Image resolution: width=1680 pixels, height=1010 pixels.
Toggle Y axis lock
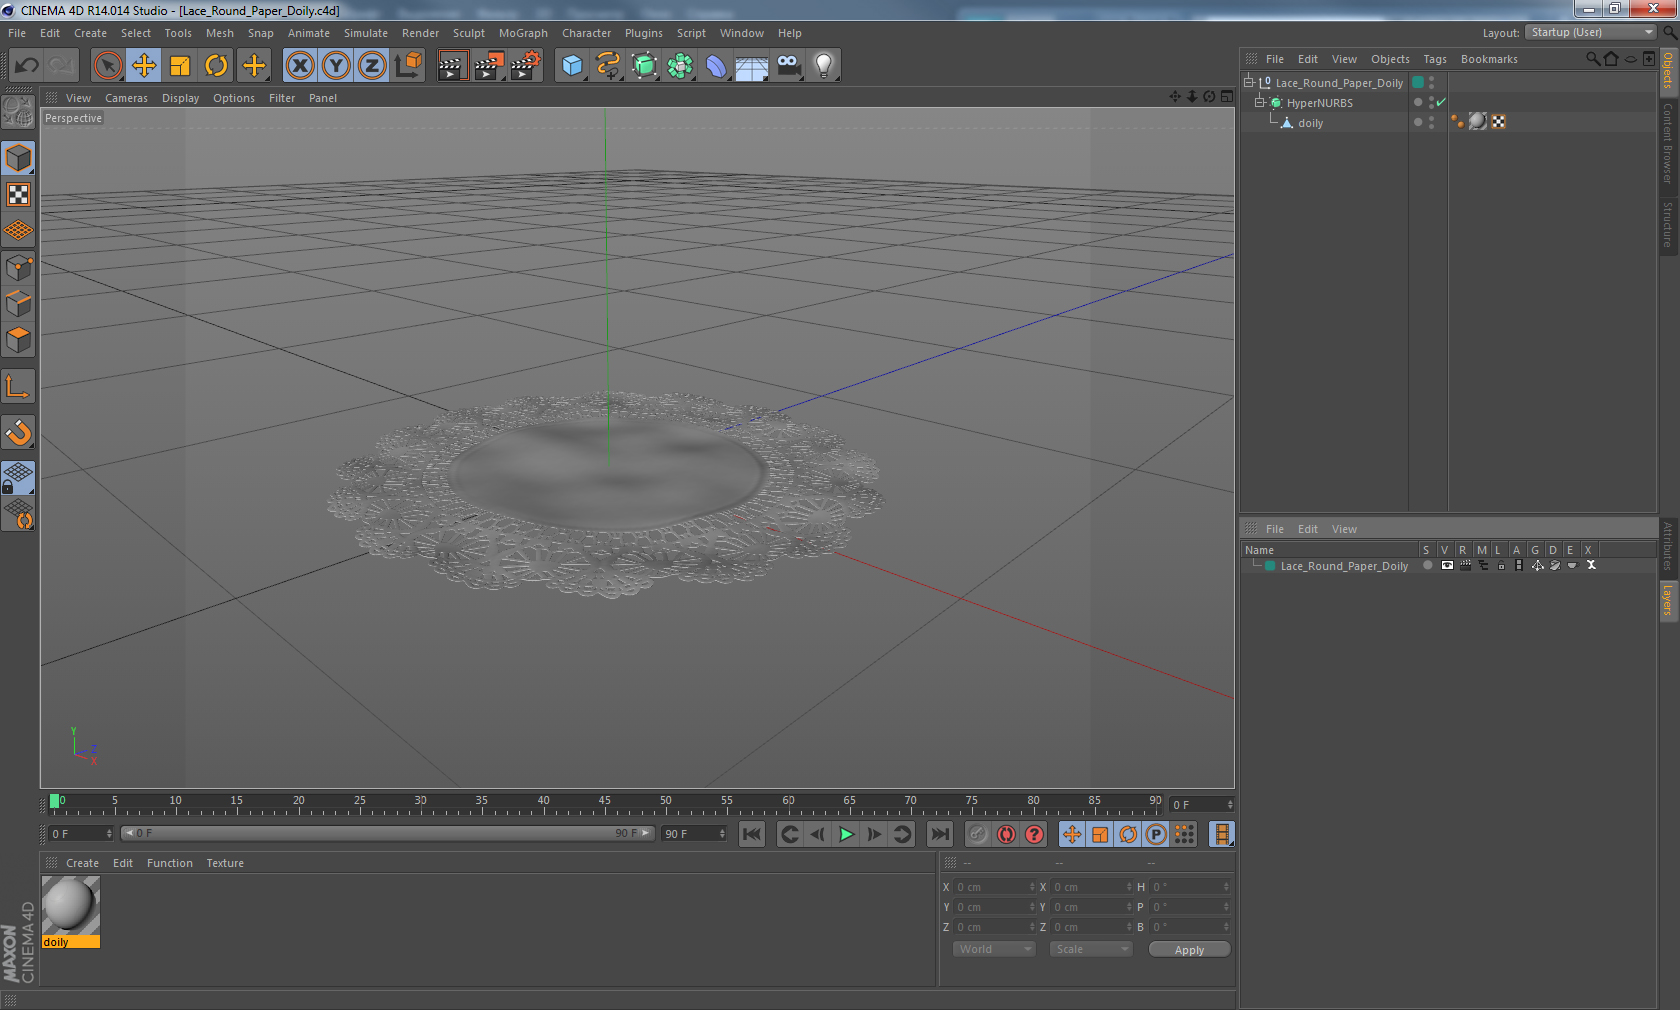point(336,66)
